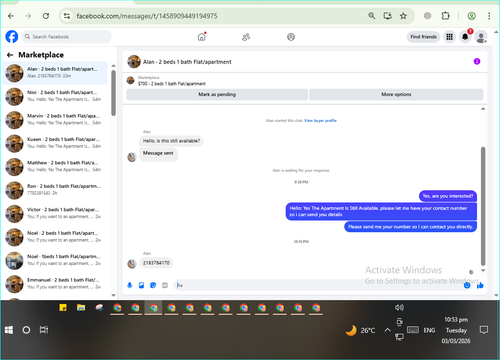Click the 'Yes, are you interested?' message
Image resolution: width=500 pixels, height=360 pixels.
pyautogui.click(x=448, y=196)
